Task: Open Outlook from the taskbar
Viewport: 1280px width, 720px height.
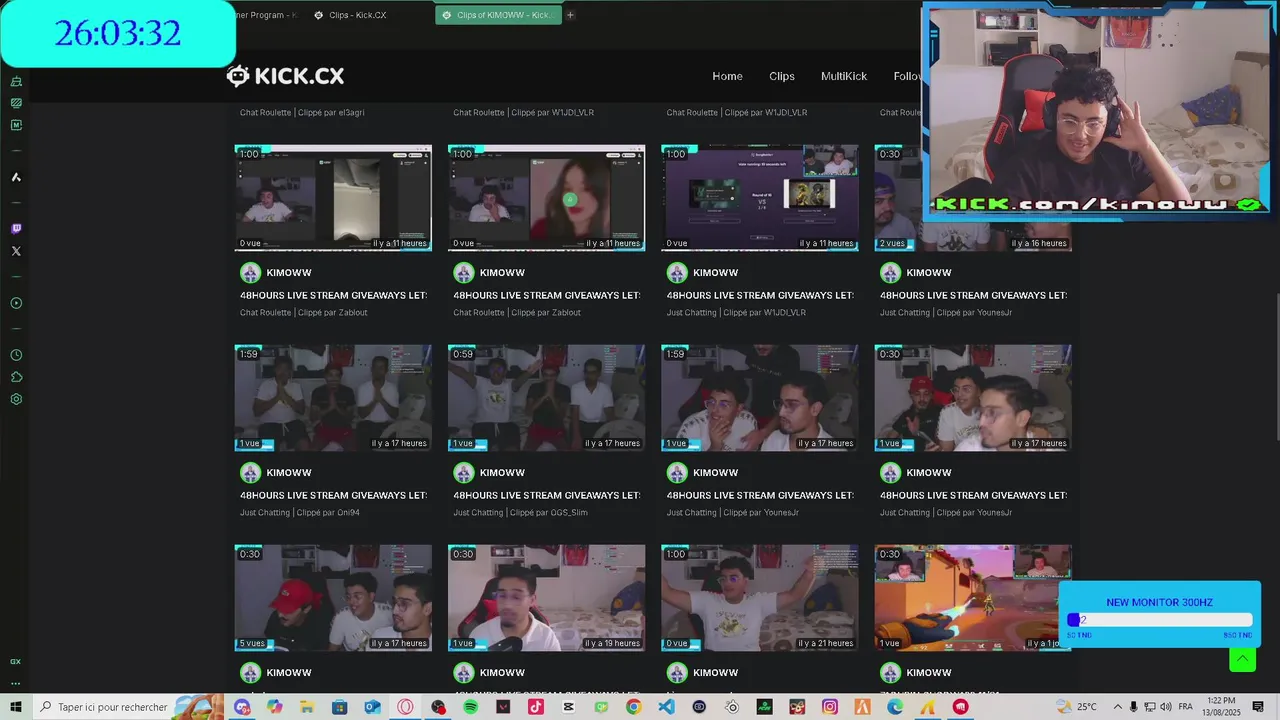Action: click(x=372, y=707)
